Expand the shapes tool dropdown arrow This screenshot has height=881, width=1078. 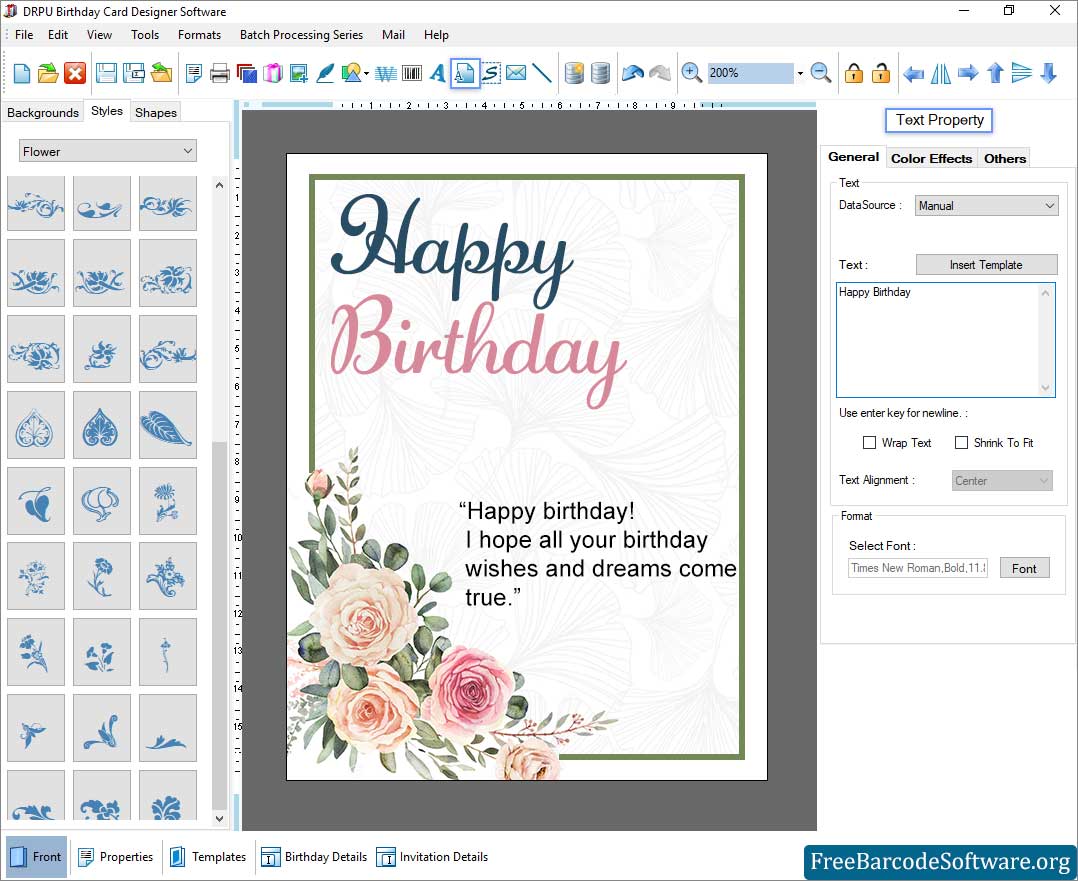point(366,73)
